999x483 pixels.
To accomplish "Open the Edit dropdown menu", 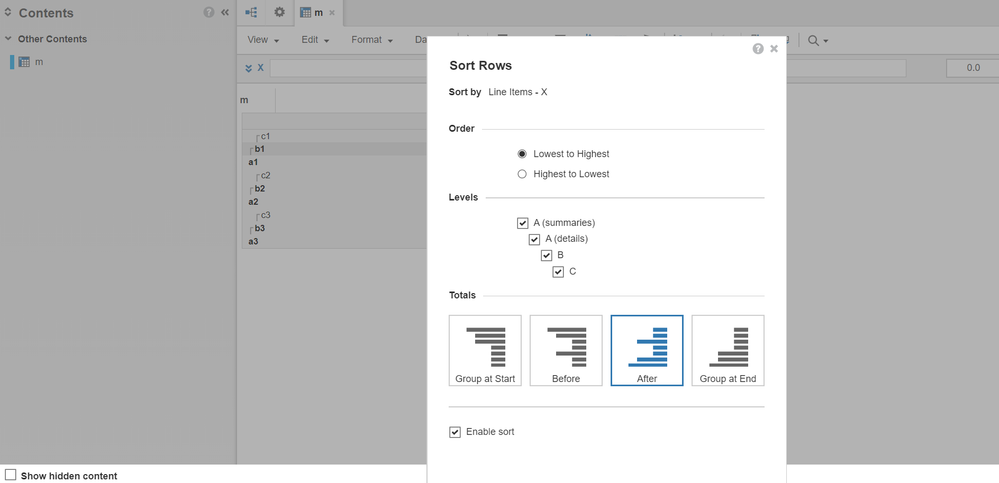I will [x=315, y=40].
